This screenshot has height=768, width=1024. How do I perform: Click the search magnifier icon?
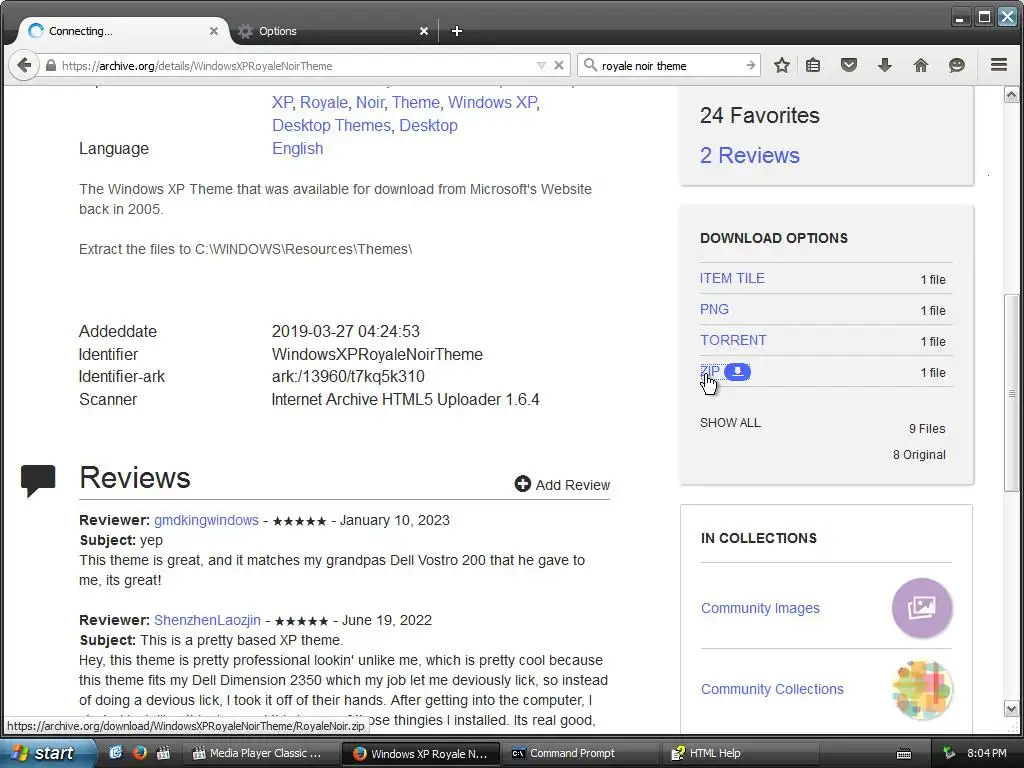pyautogui.click(x=590, y=65)
